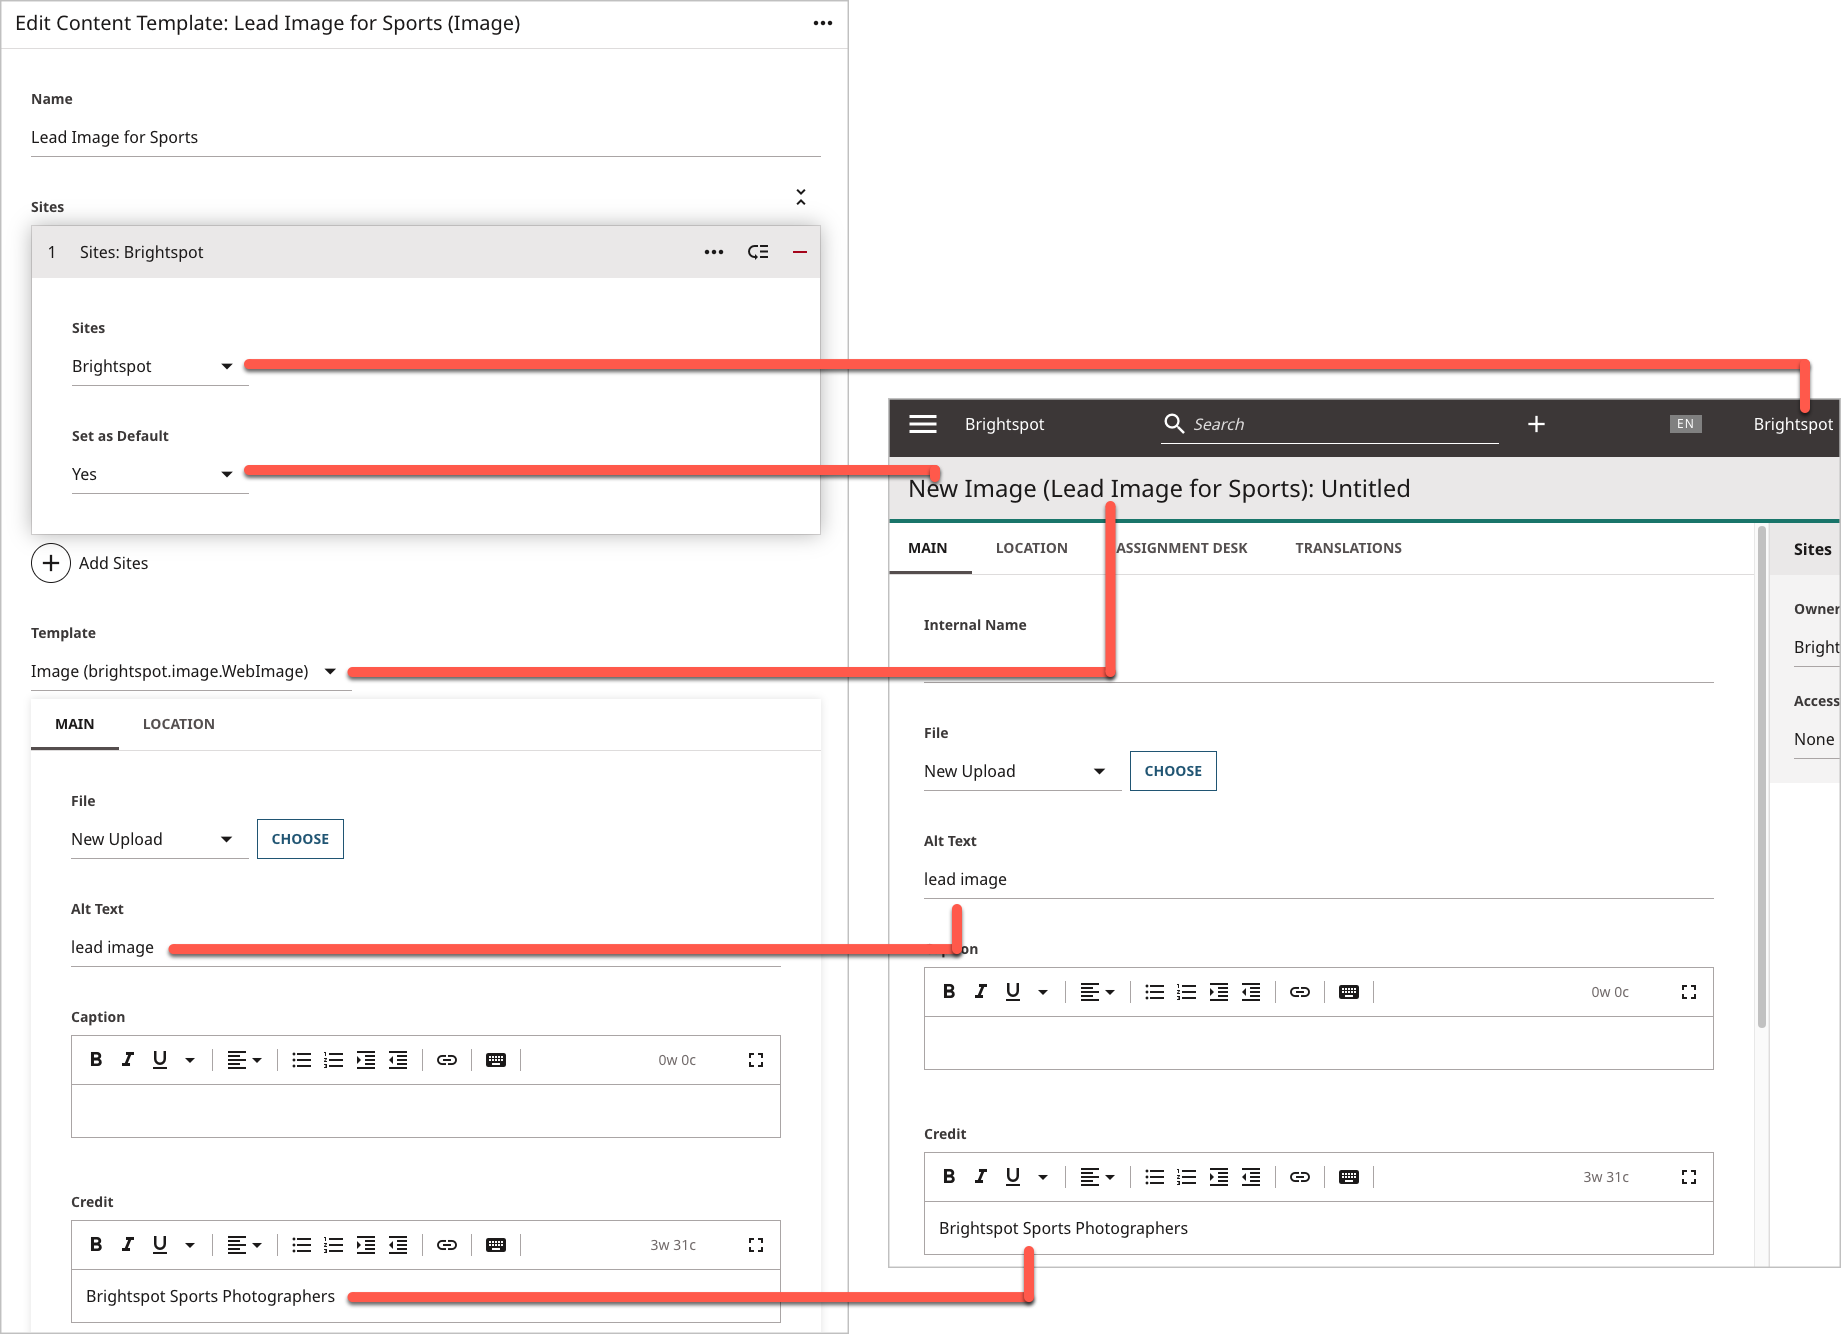This screenshot has width=1842, height=1334.
Task: Open the keyboard icon in the template Caption toolbar
Action: (x=496, y=1060)
